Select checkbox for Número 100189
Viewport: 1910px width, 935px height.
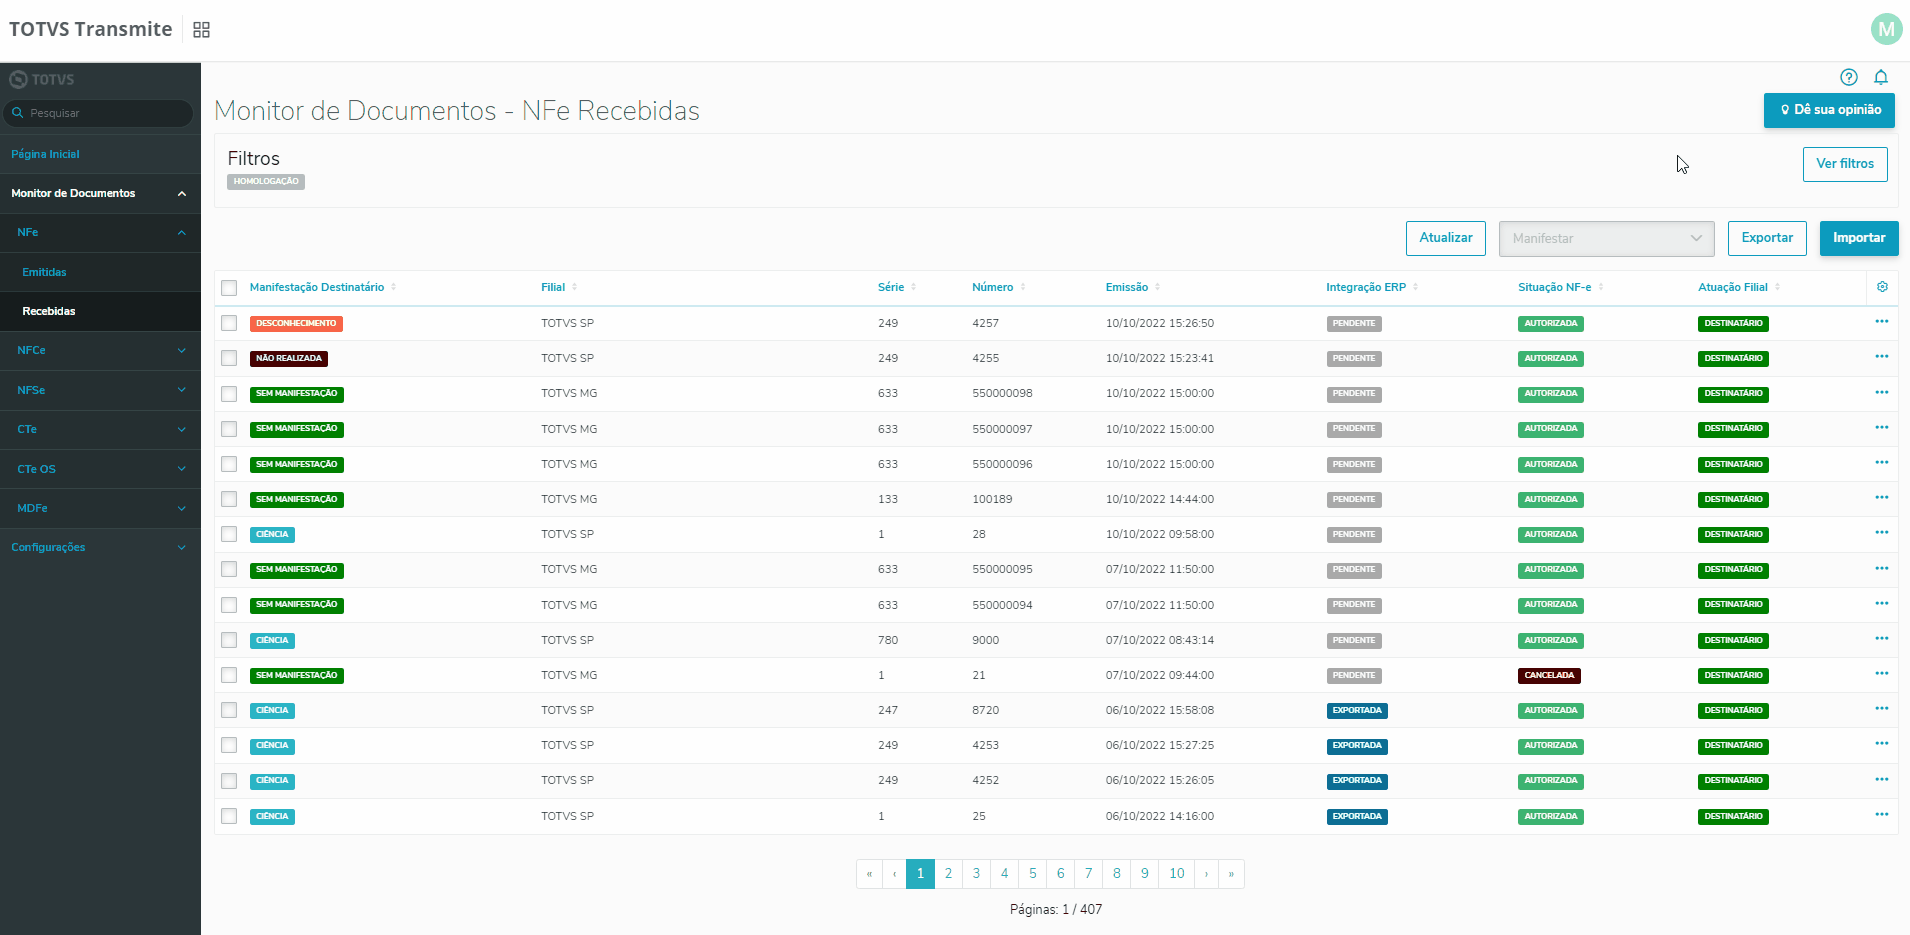pos(229,499)
